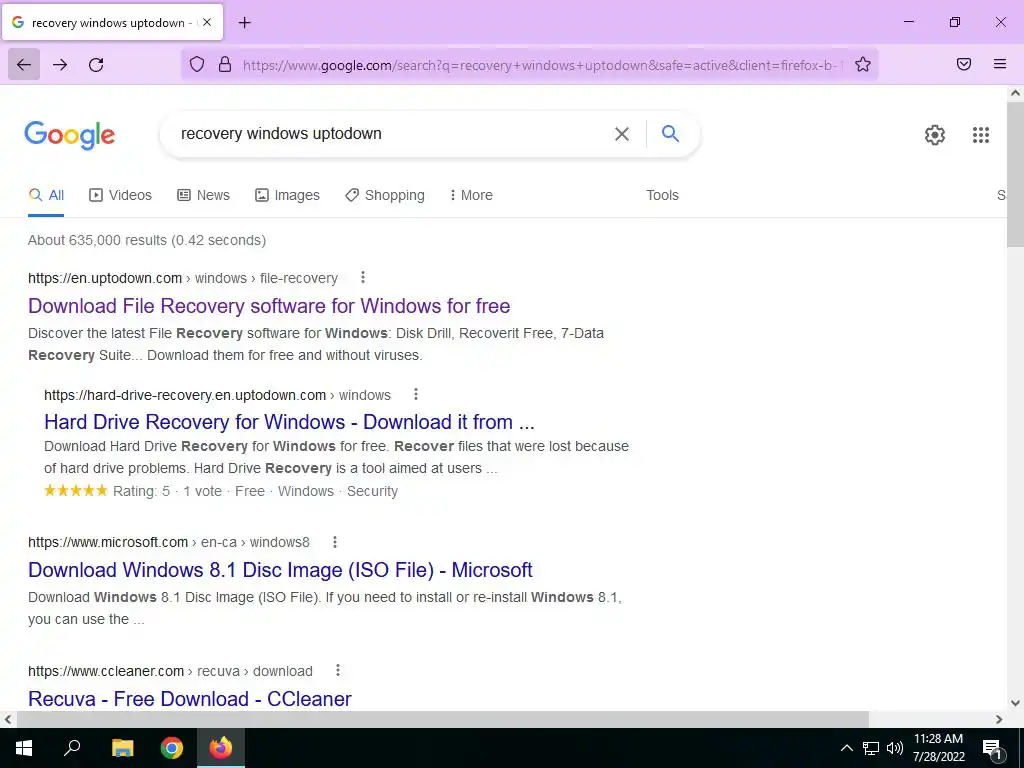Open Google quick settings gear

pyautogui.click(x=935, y=135)
